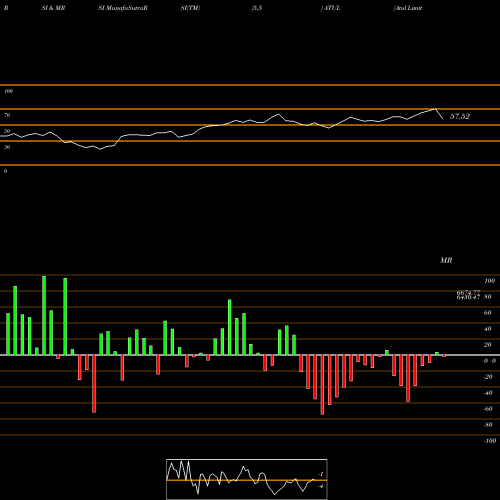Click the RSI axis label '100'
This screenshot has width=500, height=500.
8,91
